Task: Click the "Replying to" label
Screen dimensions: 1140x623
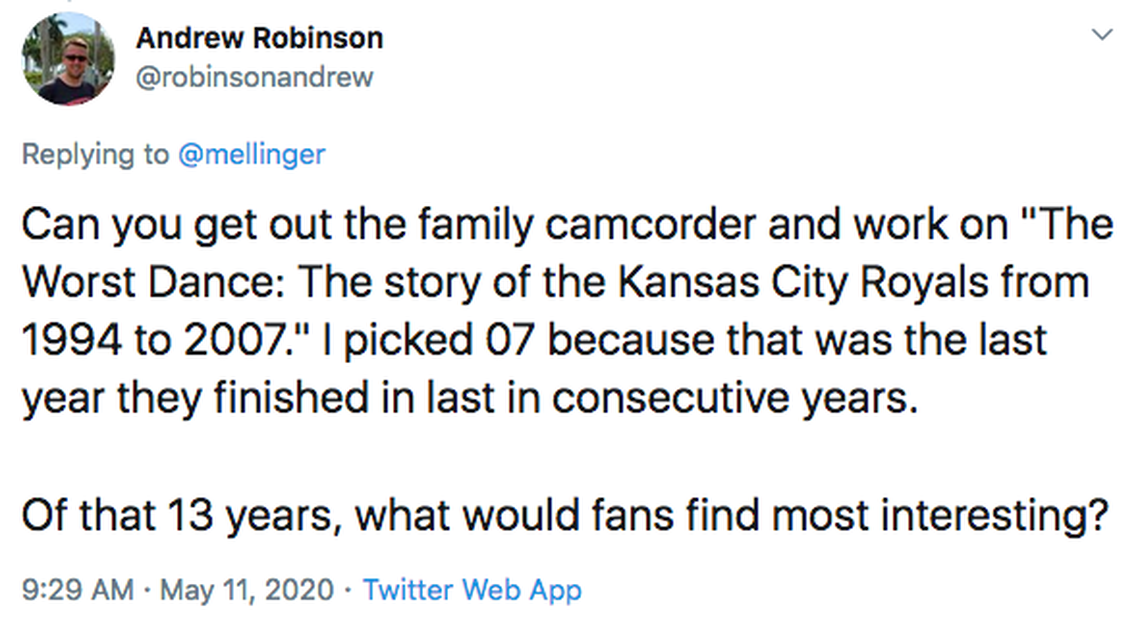Action: pos(96,154)
